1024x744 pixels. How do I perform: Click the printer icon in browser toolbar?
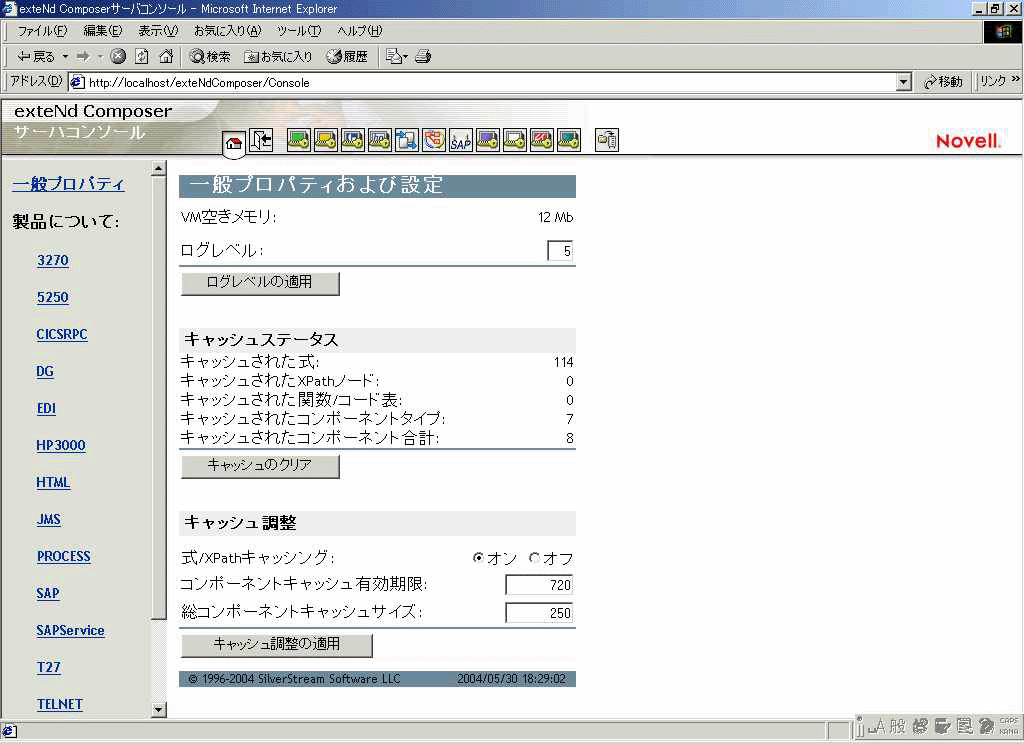click(423, 57)
